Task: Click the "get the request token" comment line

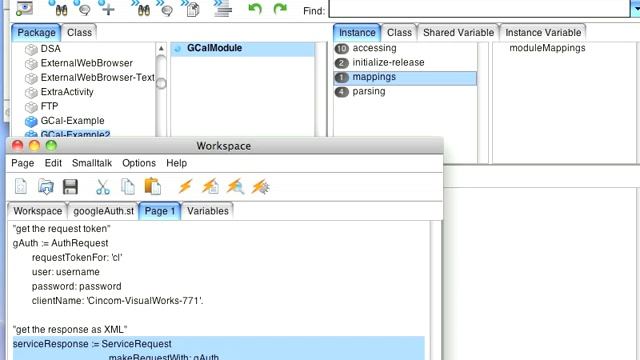Action: 61,229
